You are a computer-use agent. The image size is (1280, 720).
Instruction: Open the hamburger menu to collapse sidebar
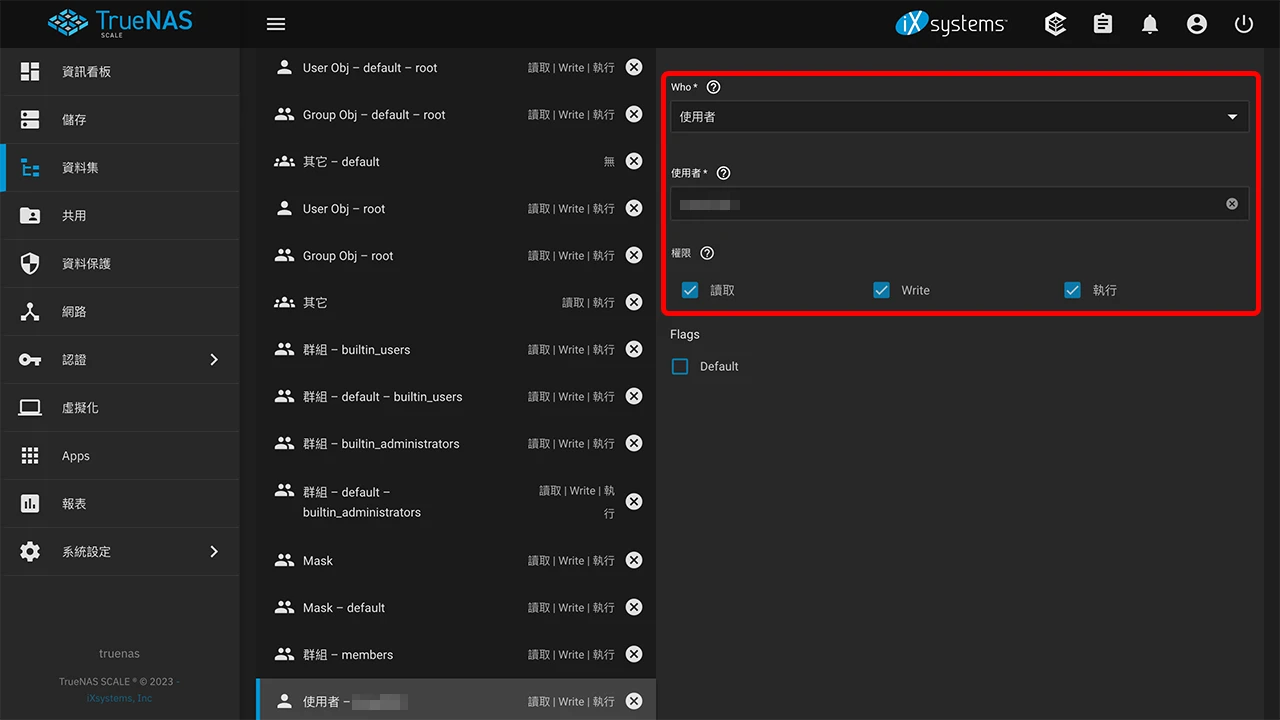coord(276,24)
